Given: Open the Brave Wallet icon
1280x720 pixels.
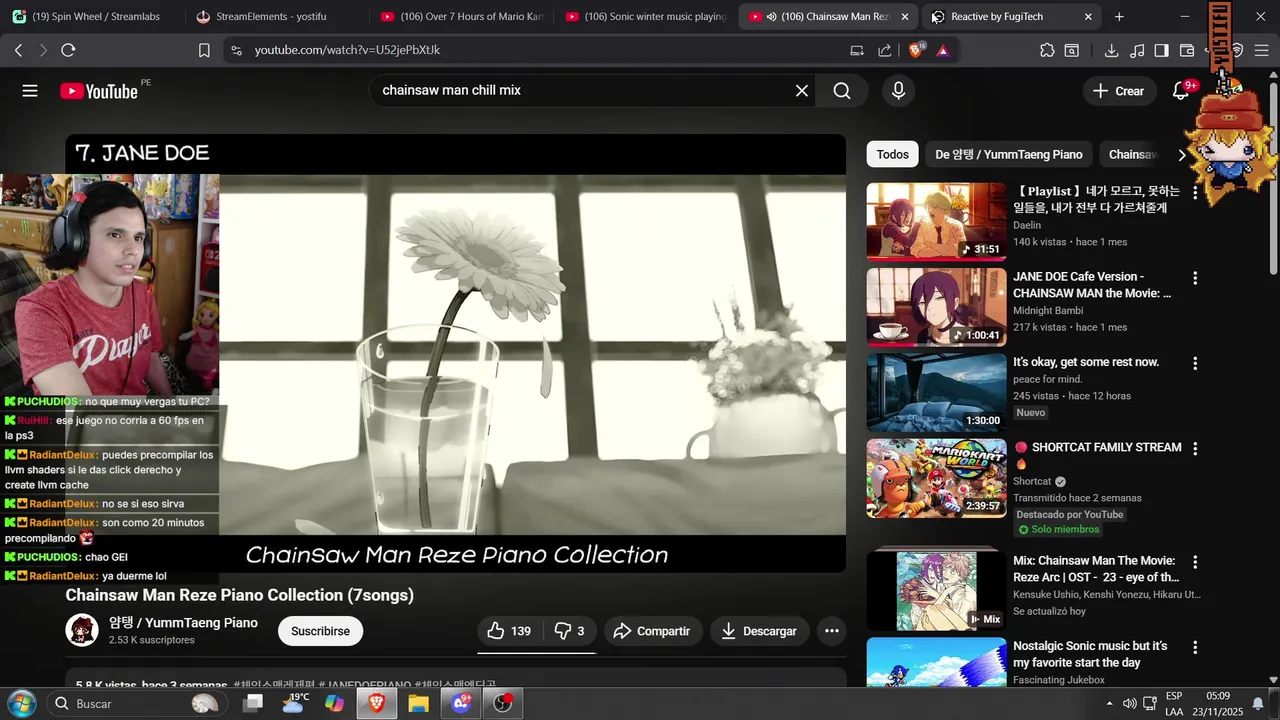Looking at the screenshot, I should point(1187,50).
